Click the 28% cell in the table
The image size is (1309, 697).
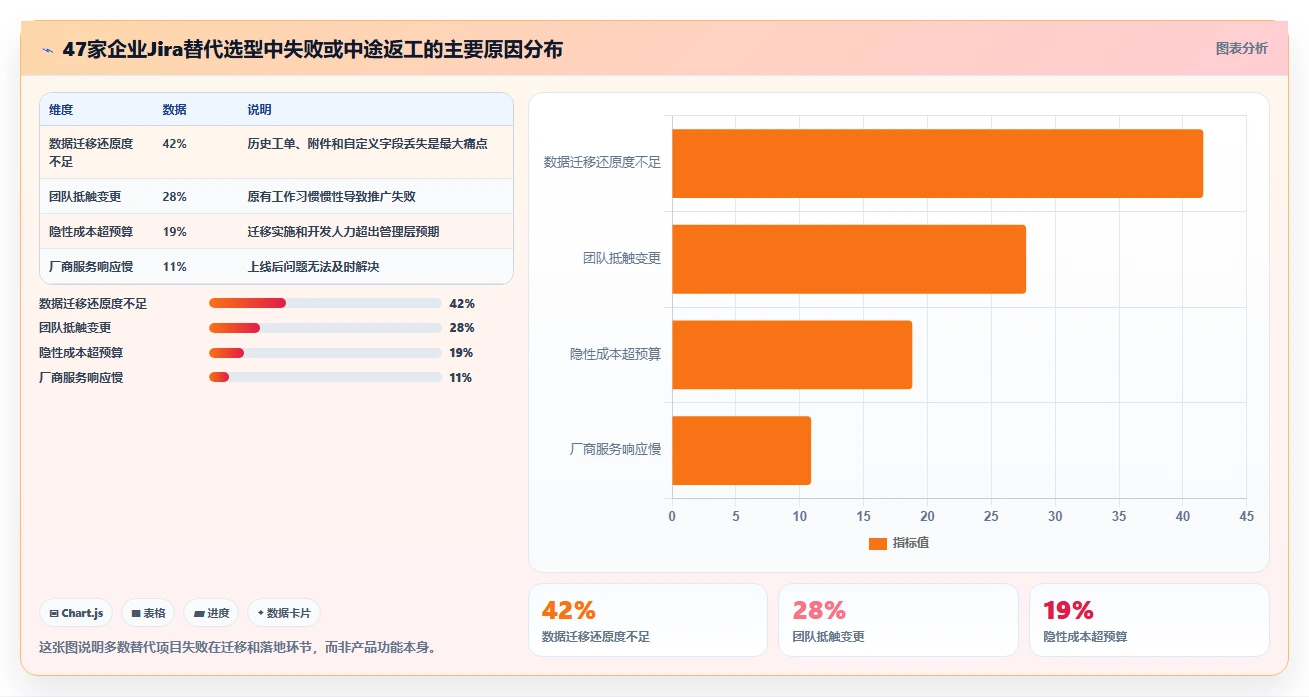click(x=174, y=197)
